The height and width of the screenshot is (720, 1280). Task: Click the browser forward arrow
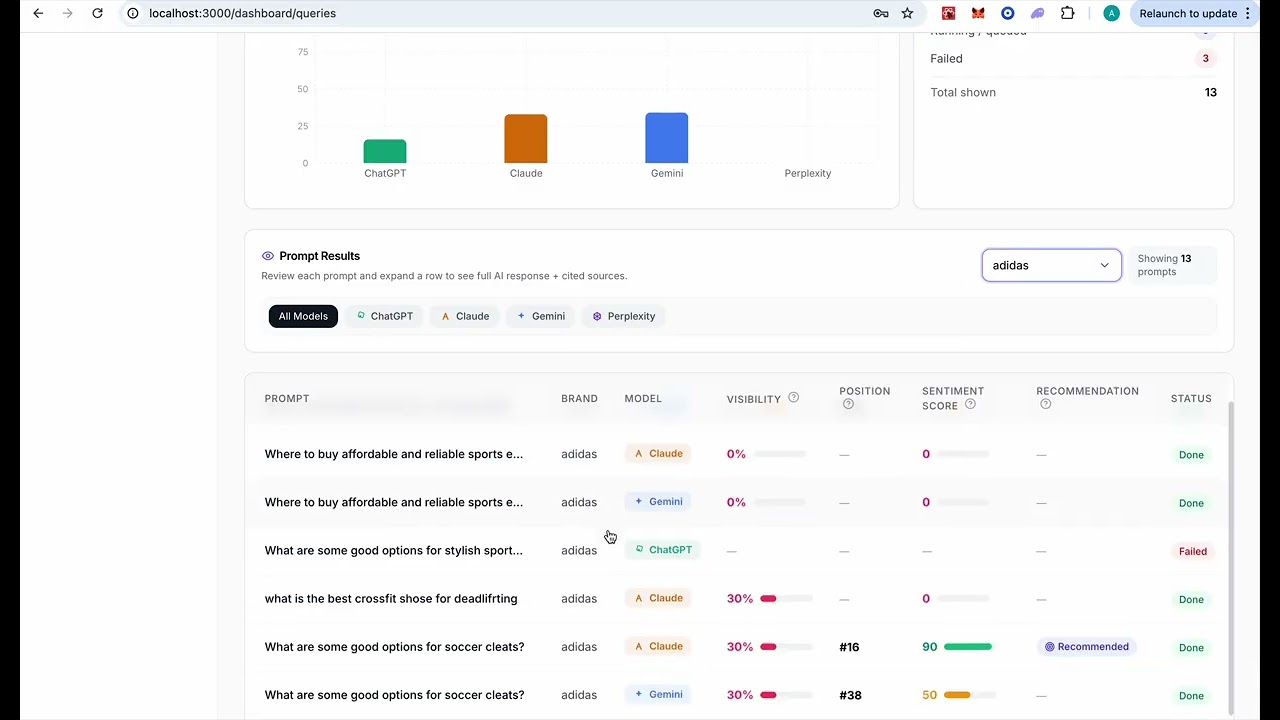tap(68, 13)
